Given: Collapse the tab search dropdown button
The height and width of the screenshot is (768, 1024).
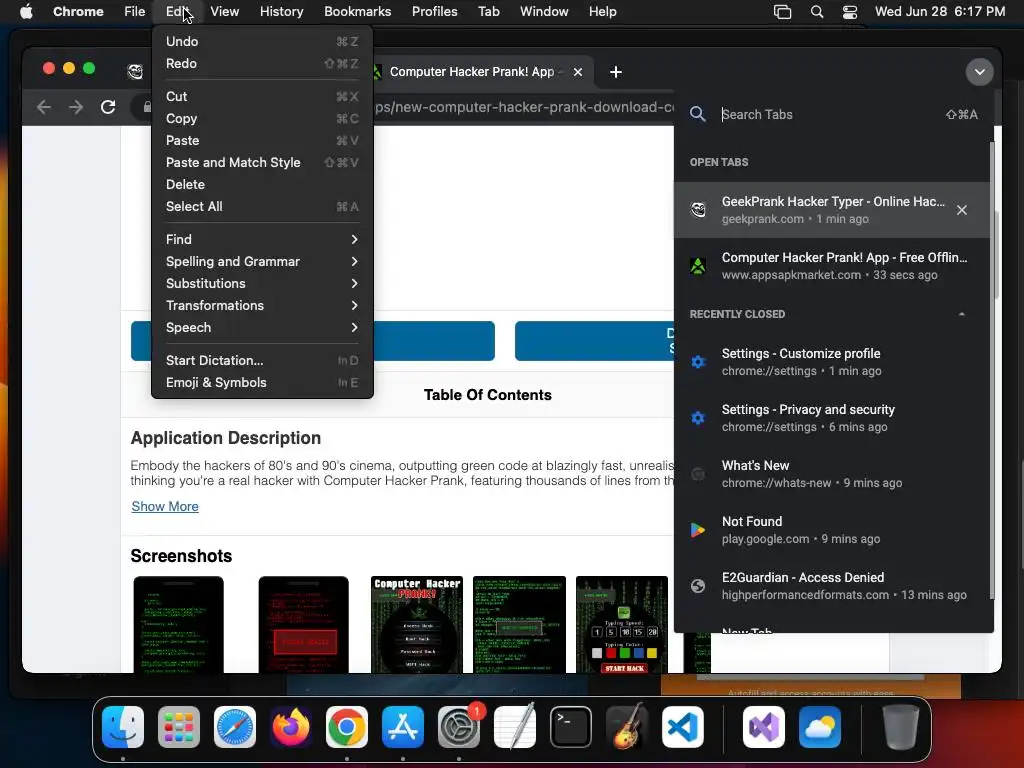Looking at the screenshot, I should [980, 72].
